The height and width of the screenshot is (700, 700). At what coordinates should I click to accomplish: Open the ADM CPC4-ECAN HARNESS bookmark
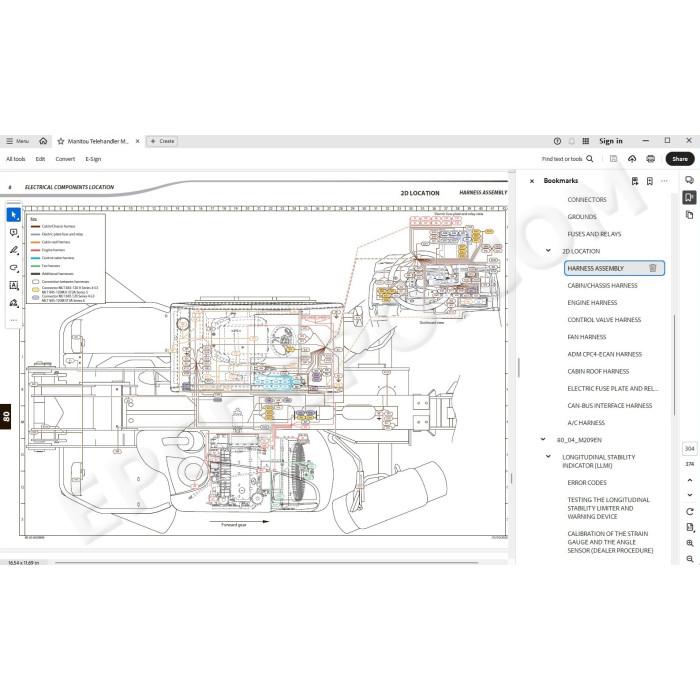[x=604, y=354]
